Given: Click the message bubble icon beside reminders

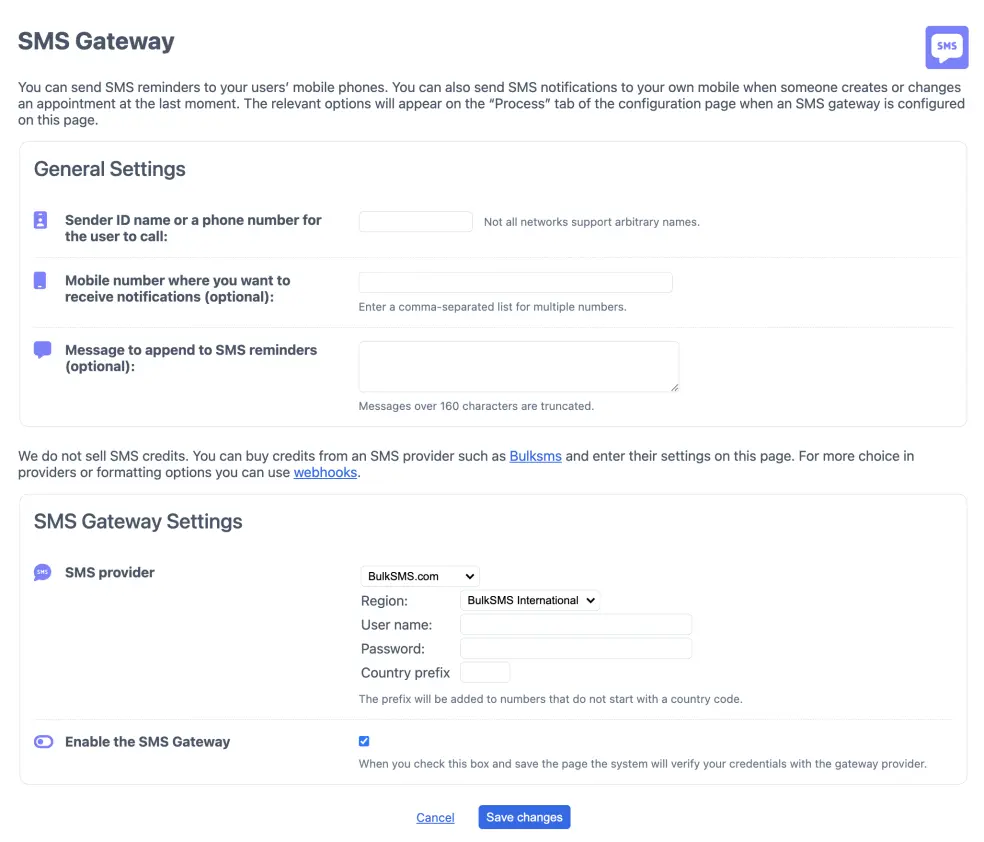Looking at the screenshot, I should [42, 350].
